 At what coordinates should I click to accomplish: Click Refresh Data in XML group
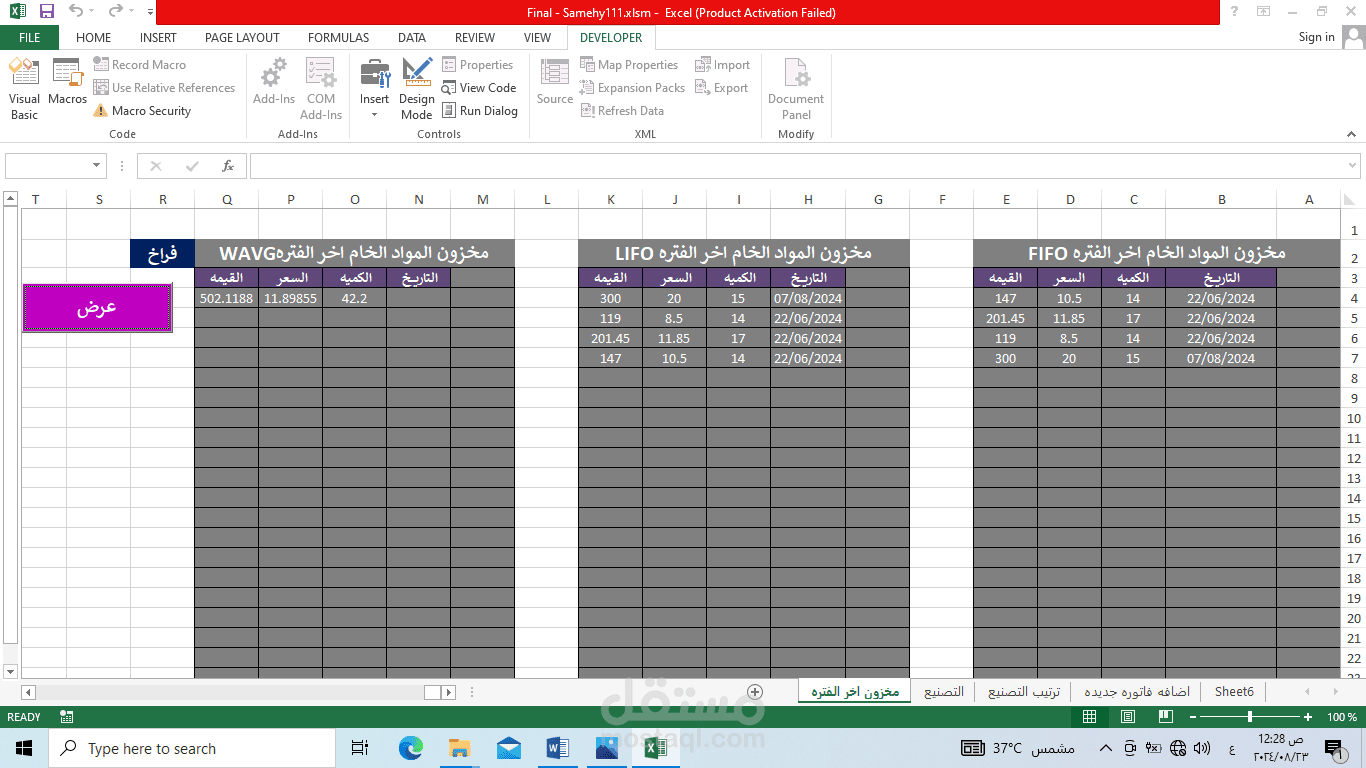pos(622,111)
